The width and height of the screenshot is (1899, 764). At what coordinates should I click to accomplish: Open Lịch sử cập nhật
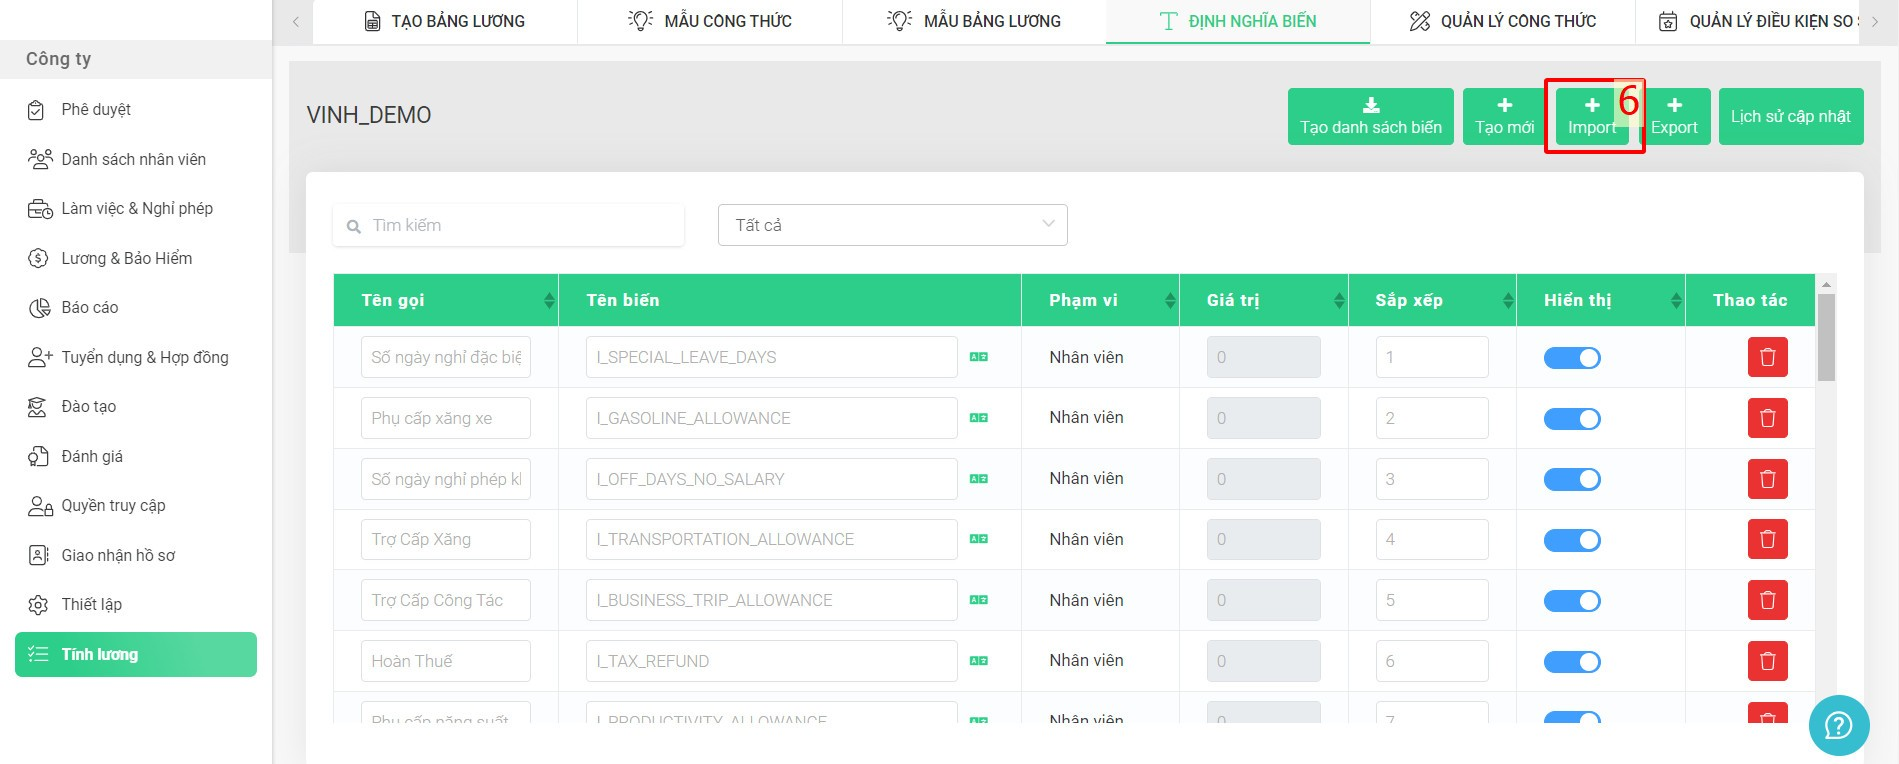pos(1791,116)
